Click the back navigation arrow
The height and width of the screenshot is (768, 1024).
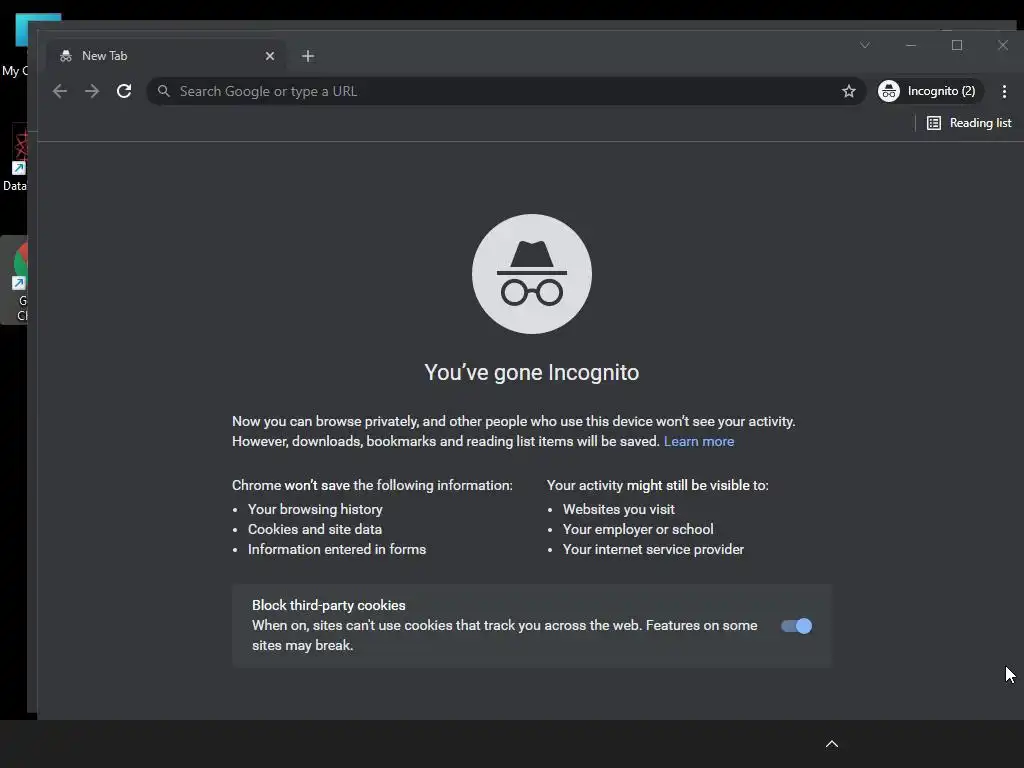click(59, 91)
